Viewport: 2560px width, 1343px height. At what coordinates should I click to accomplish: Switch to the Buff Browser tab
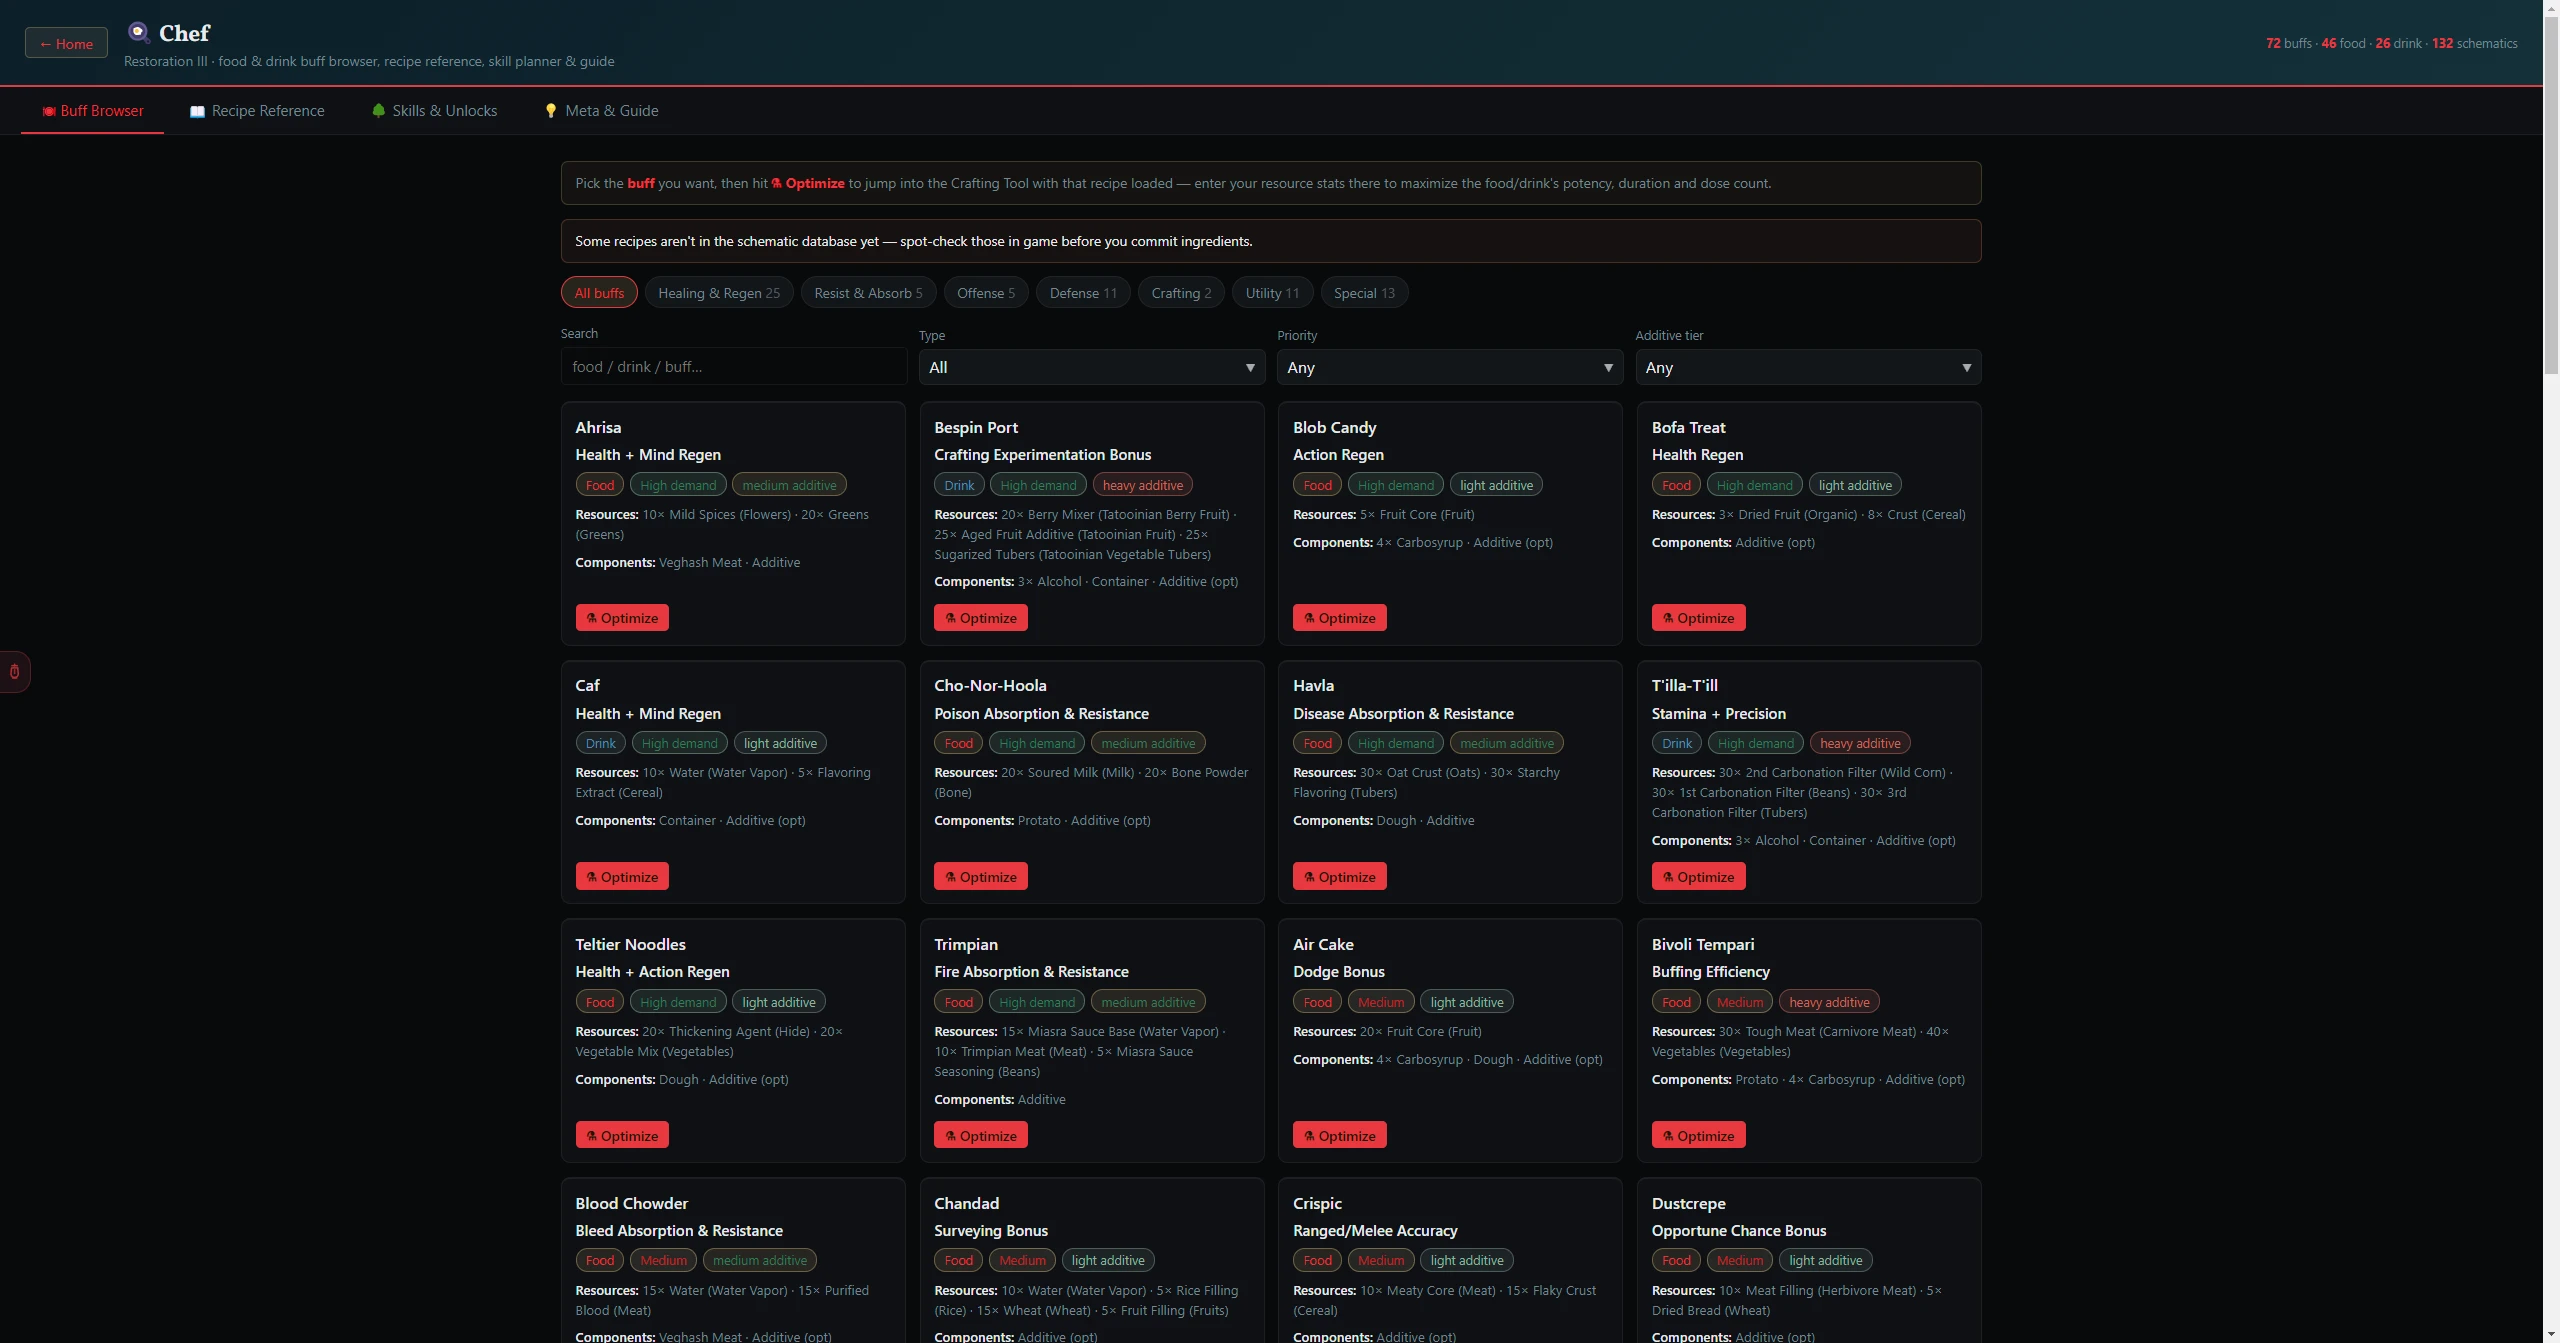click(x=92, y=111)
